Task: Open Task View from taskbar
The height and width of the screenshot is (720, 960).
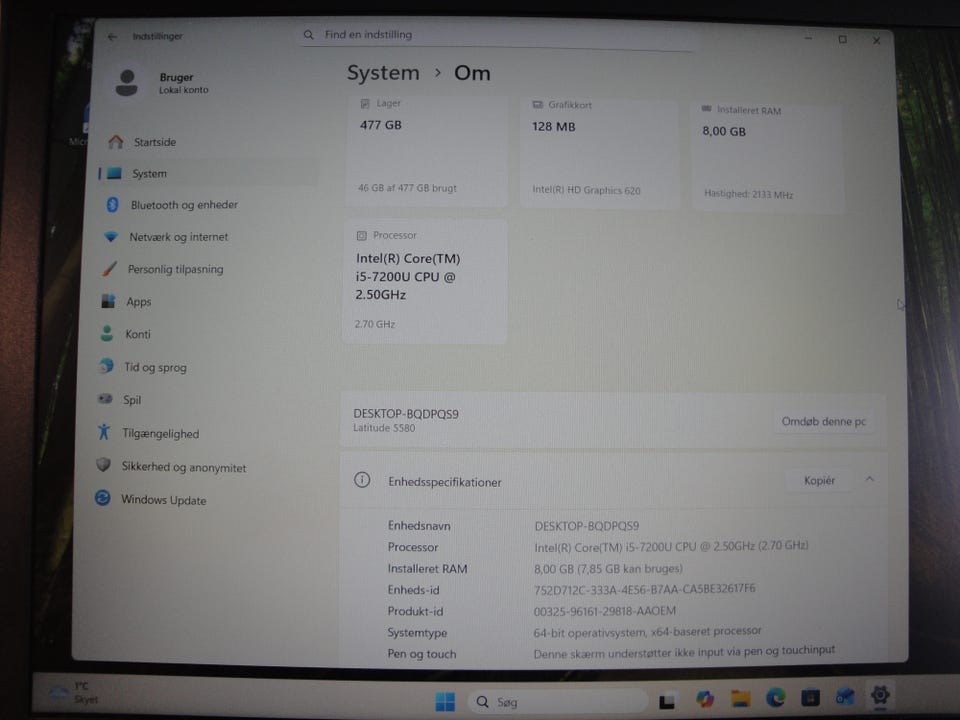Action: point(667,702)
